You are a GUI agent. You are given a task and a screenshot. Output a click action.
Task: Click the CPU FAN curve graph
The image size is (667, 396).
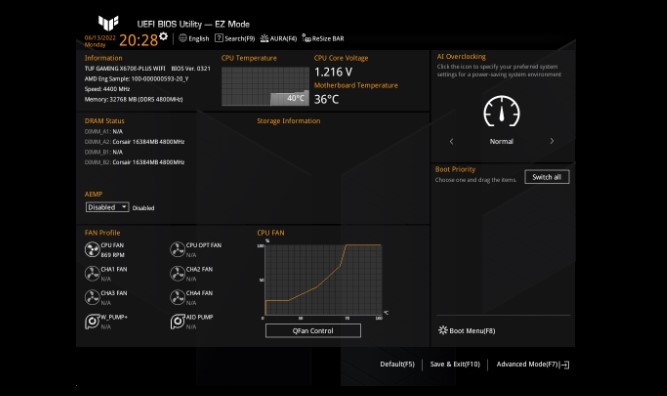(x=323, y=280)
